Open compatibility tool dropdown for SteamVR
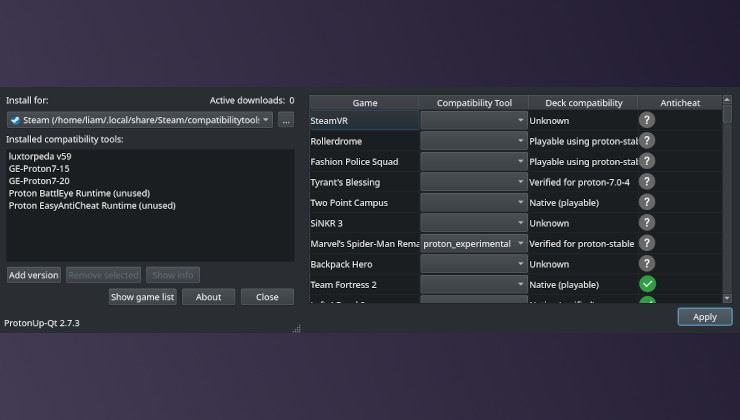This screenshot has height=420, width=740. pos(474,120)
